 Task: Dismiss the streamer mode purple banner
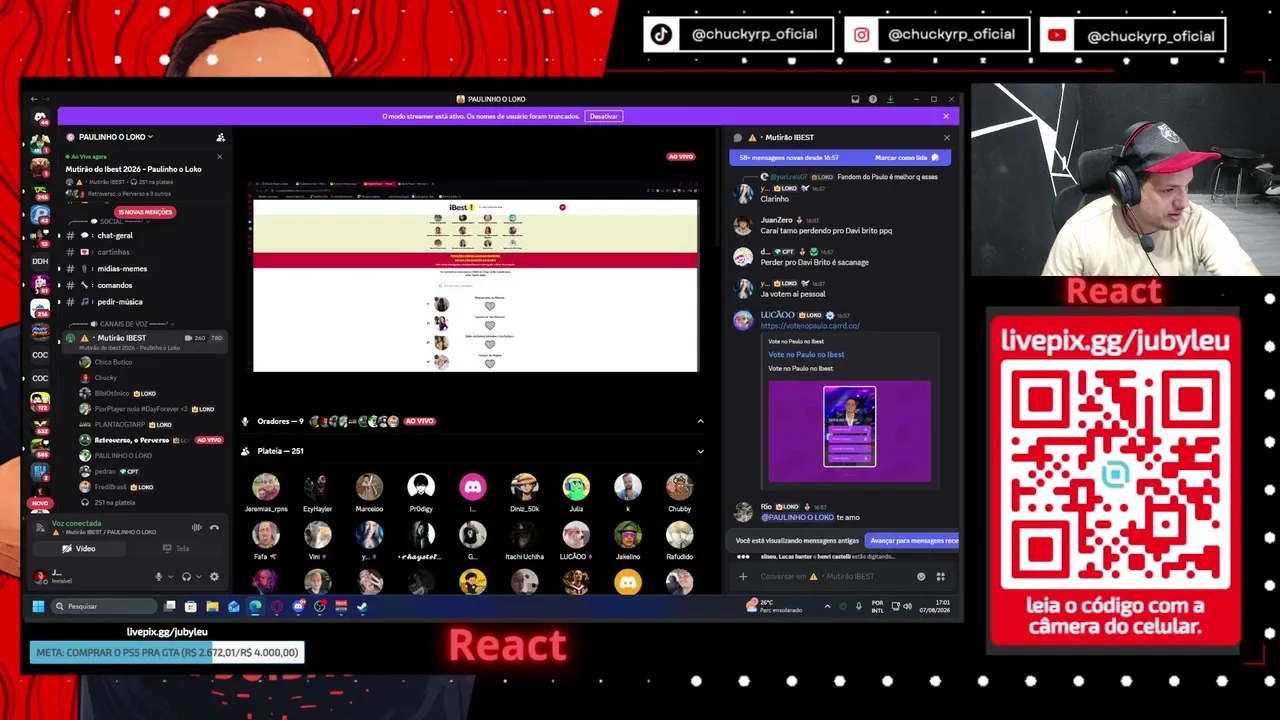click(946, 116)
